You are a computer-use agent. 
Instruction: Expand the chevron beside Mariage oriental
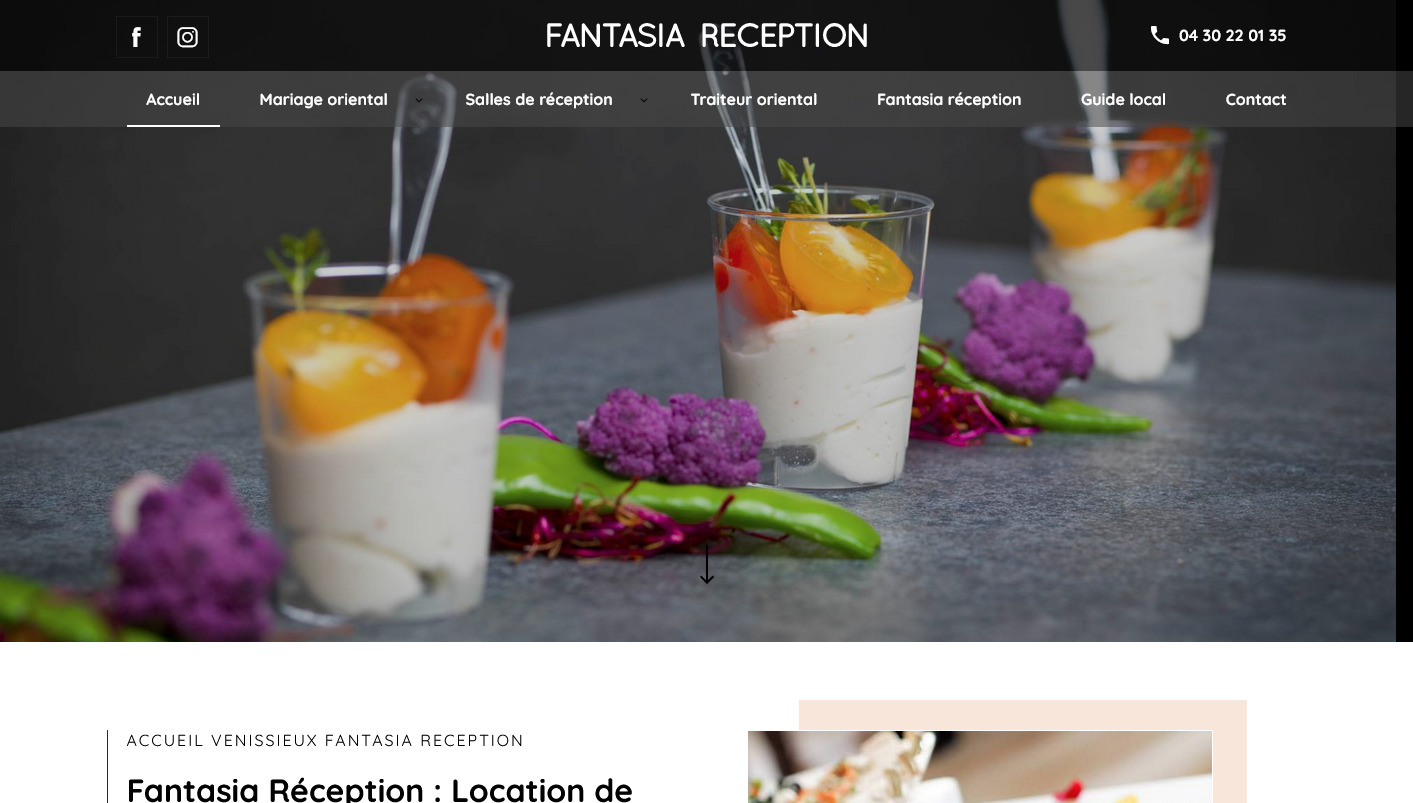click(419, 100)
